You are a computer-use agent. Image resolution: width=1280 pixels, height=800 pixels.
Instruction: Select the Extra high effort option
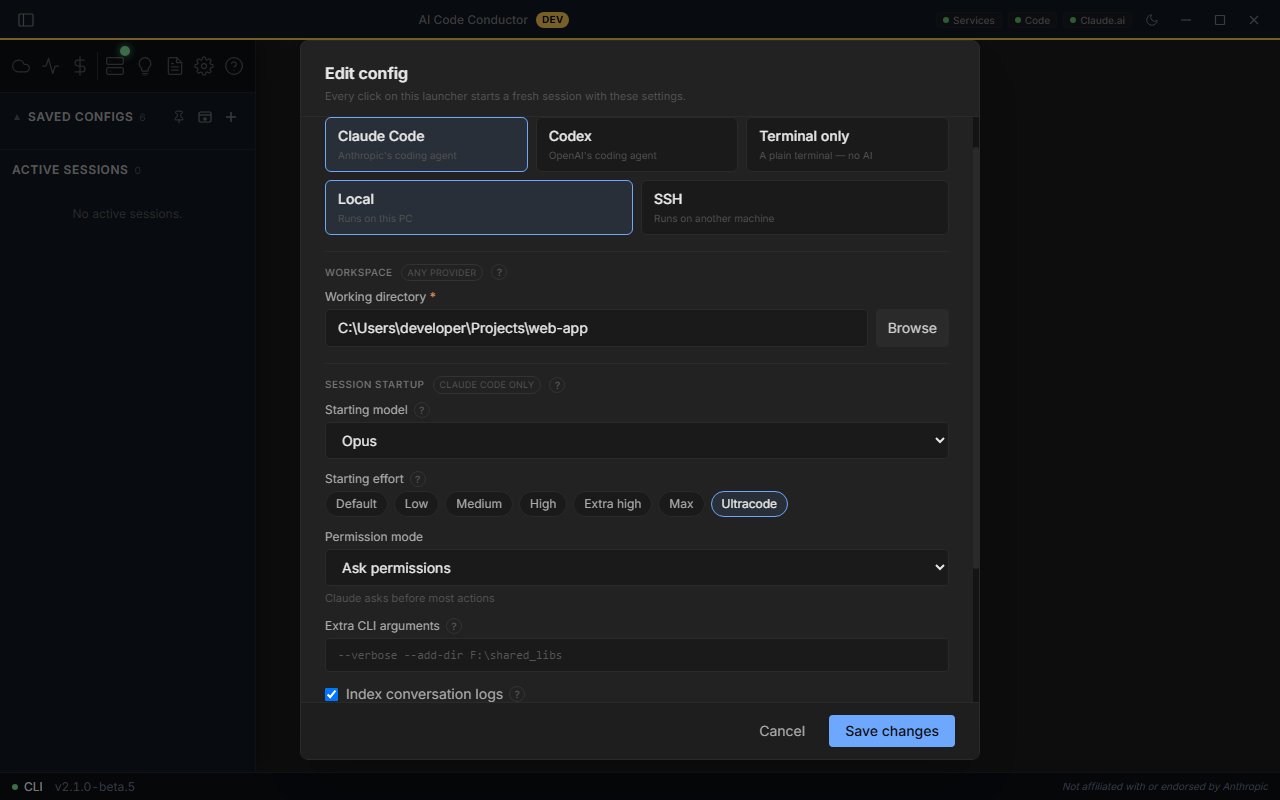(613, 504)
